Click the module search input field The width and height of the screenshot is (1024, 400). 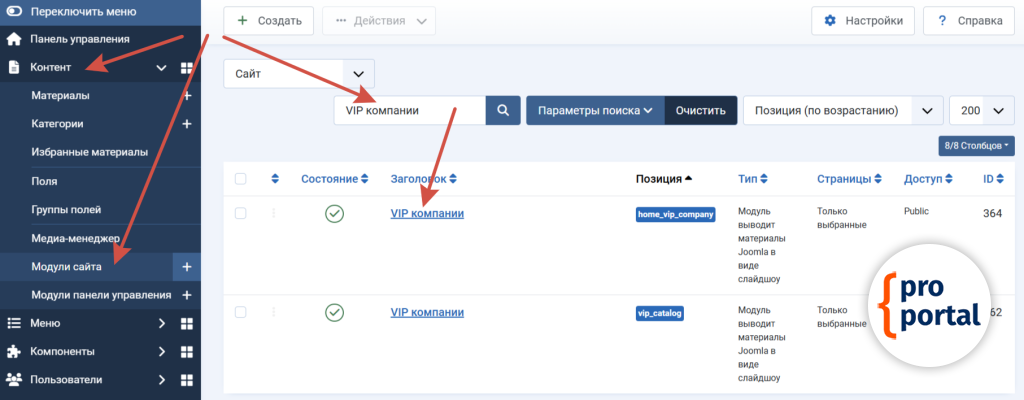pyautogui.click(x=409, y=111)
